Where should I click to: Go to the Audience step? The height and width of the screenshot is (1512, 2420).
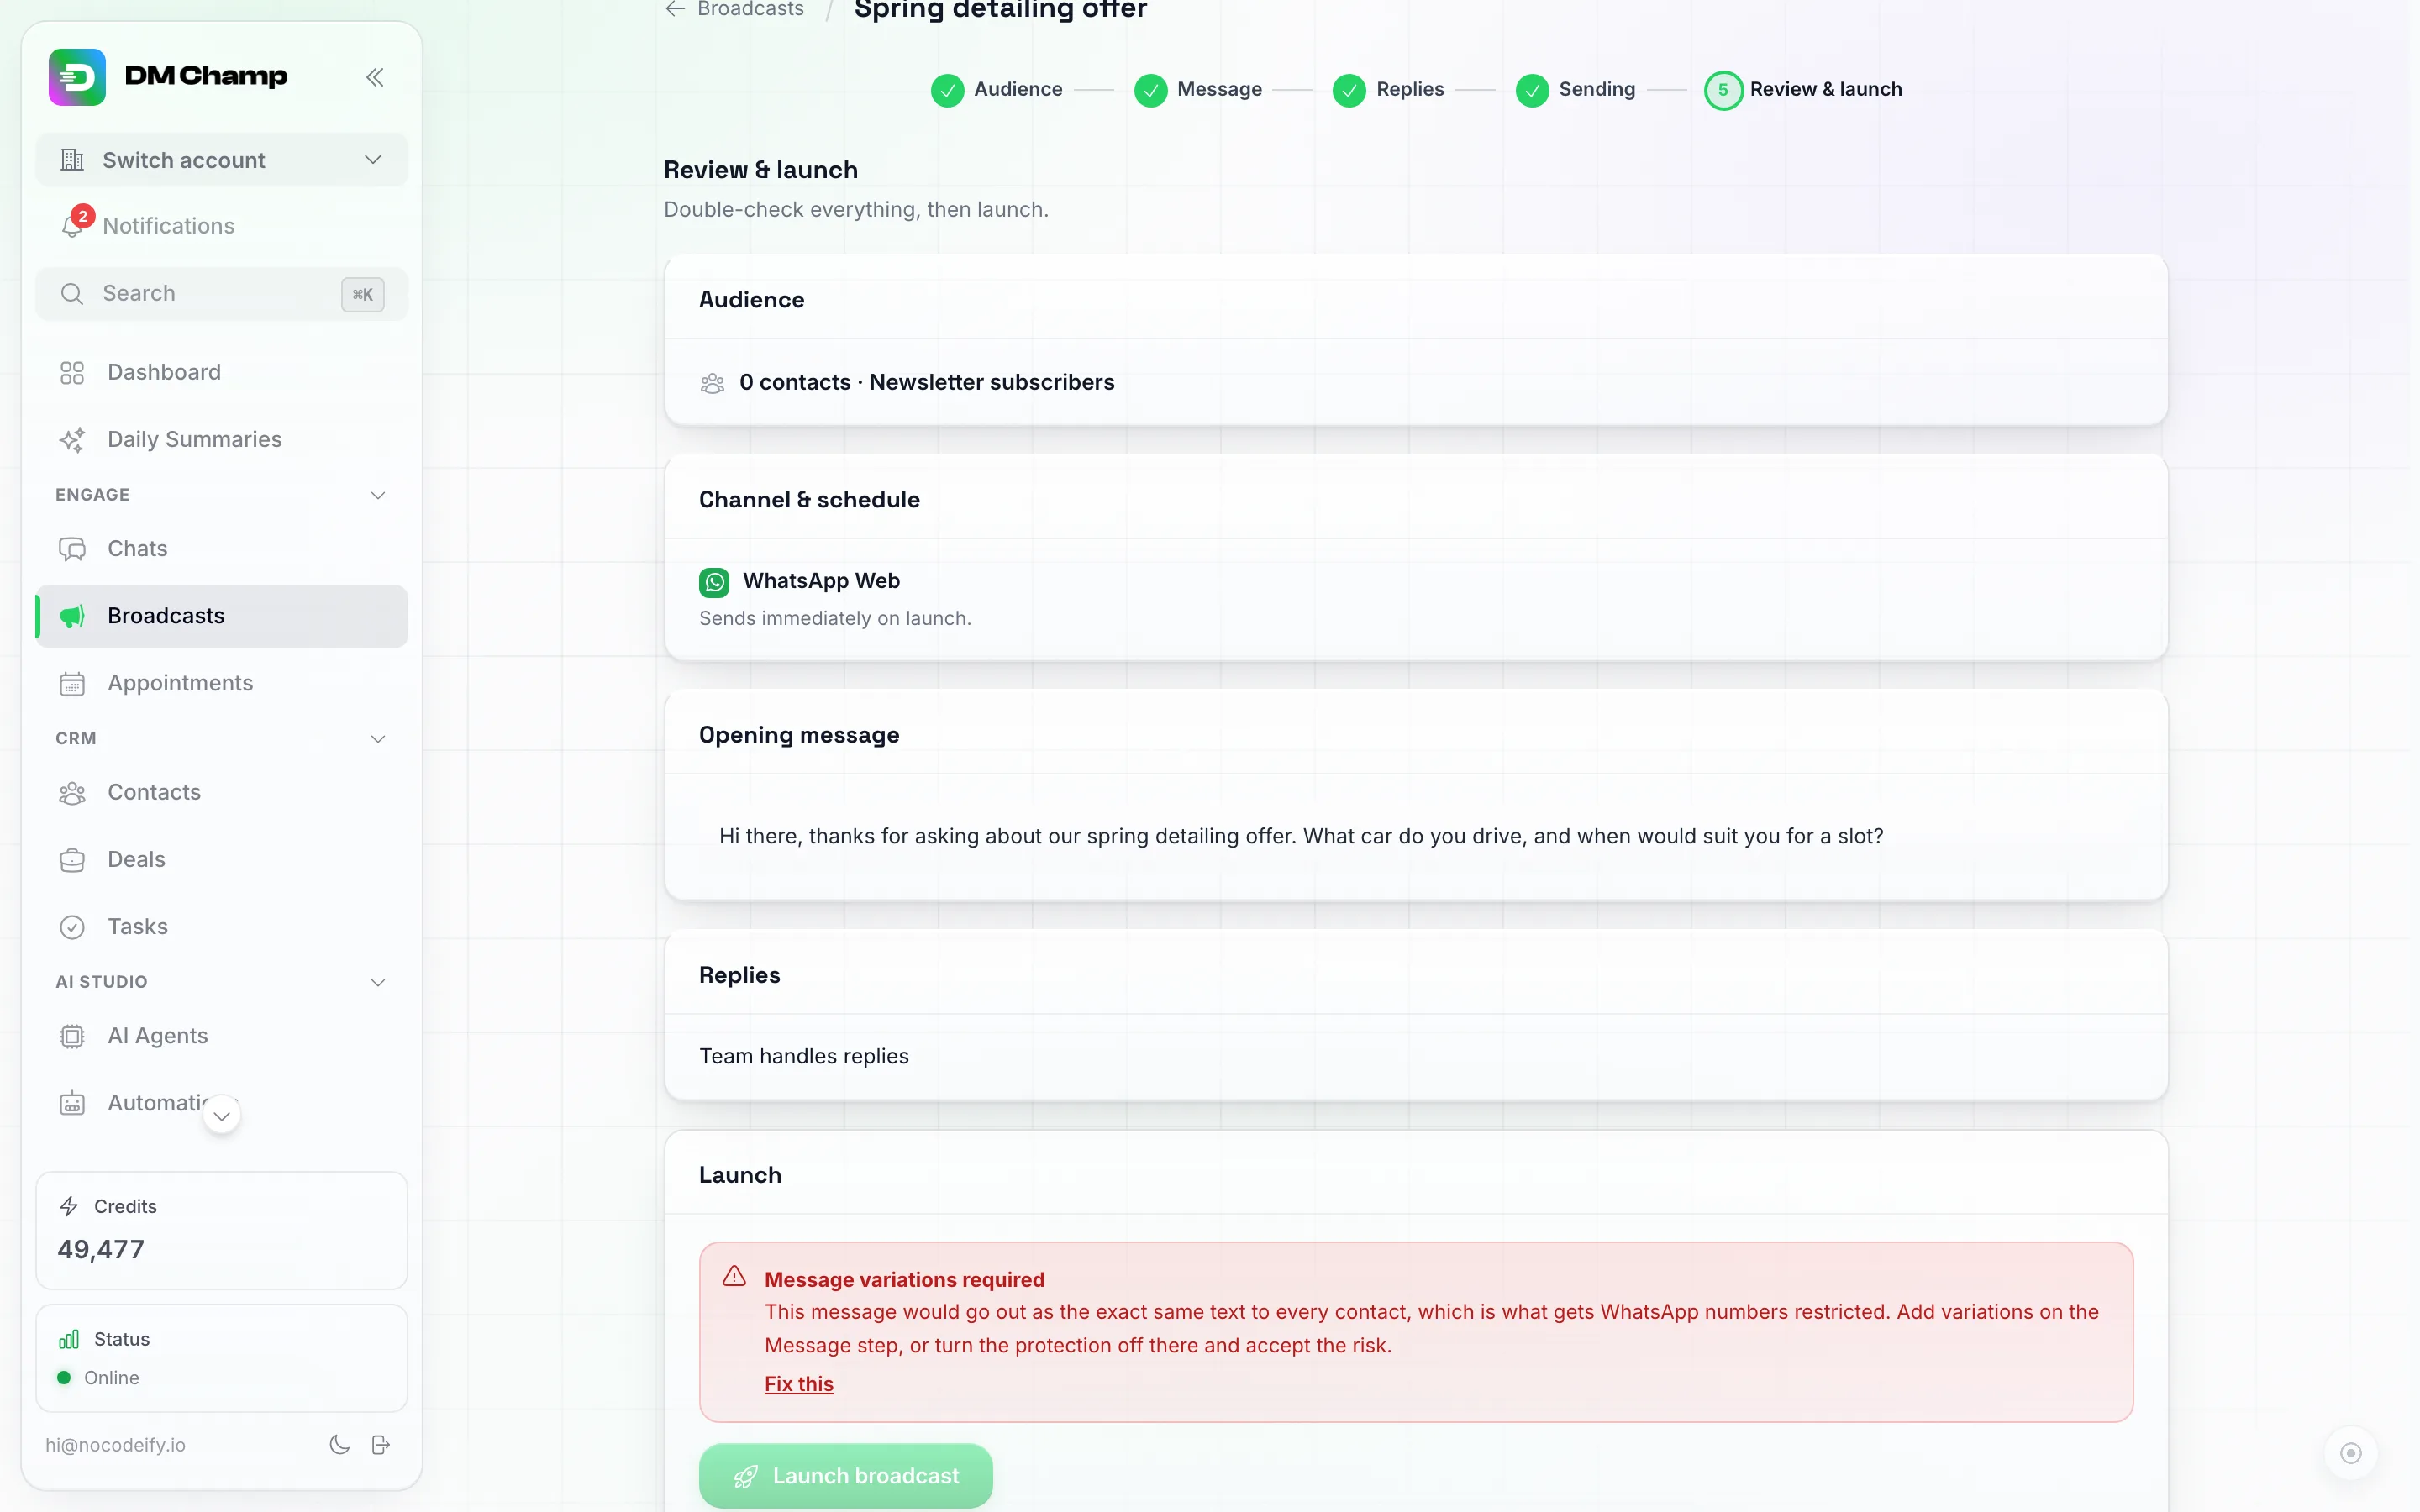997,90
